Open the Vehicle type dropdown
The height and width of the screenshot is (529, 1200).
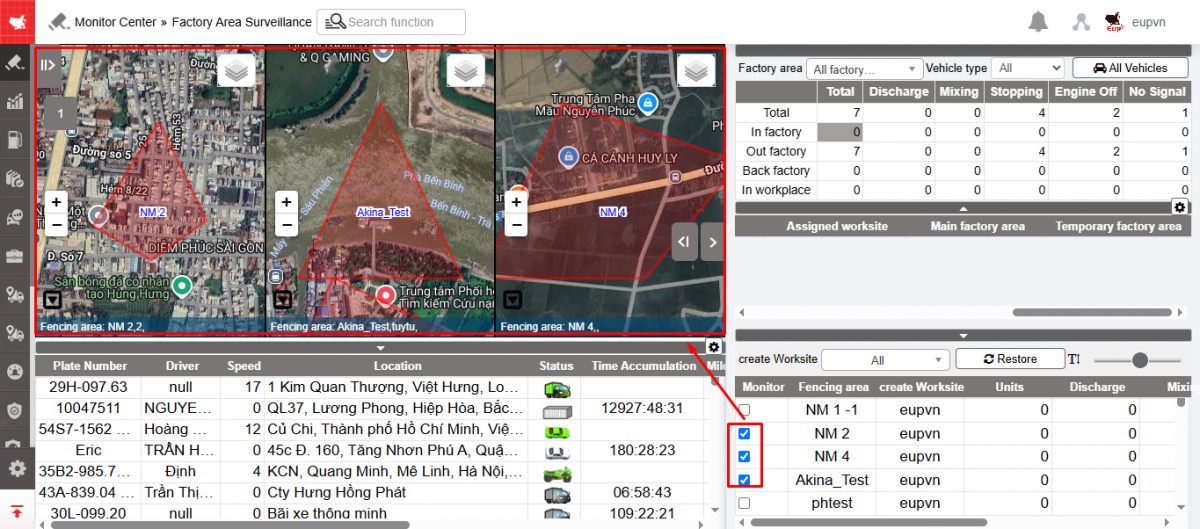tap(1028, 68)
